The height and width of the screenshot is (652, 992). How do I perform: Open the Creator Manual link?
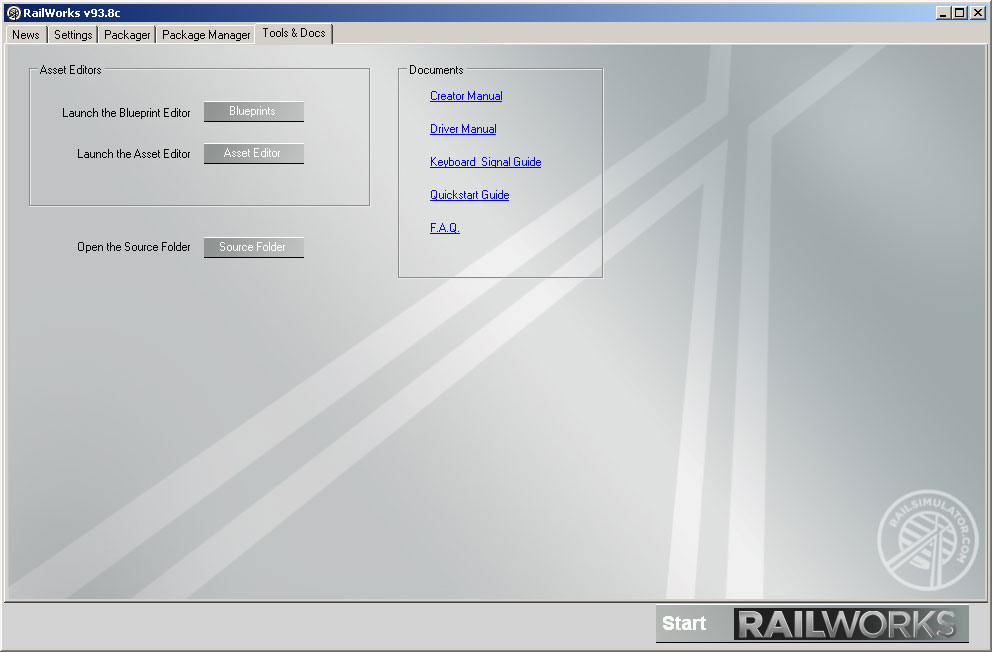(466, 96)
